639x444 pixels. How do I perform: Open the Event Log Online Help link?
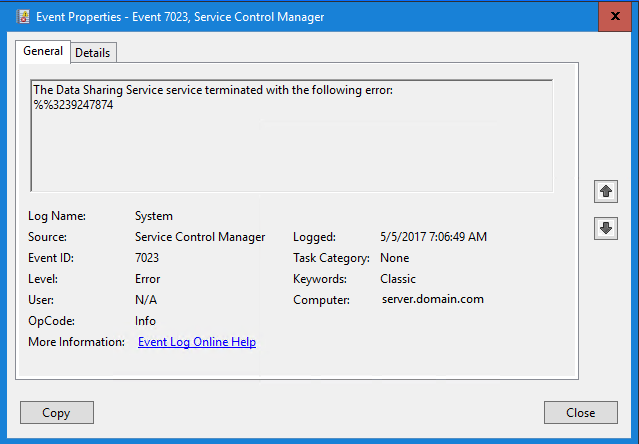[197, 342]
